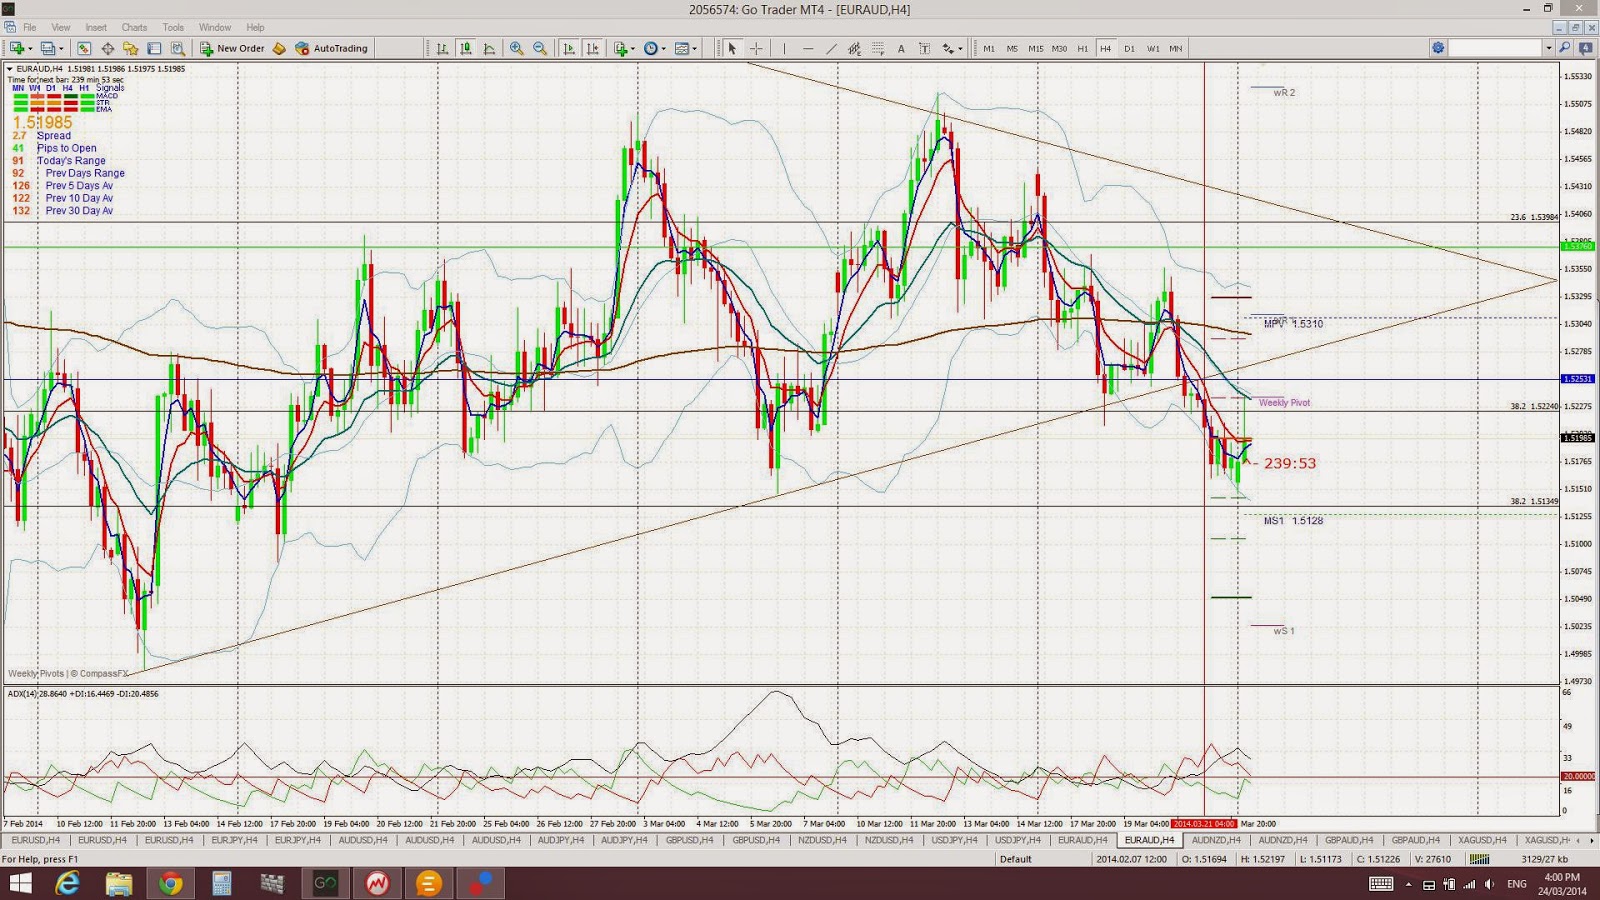Screen dimensions: 1600x900
Task: Switch to H1 timeframe
Action: coord(1082,48)
